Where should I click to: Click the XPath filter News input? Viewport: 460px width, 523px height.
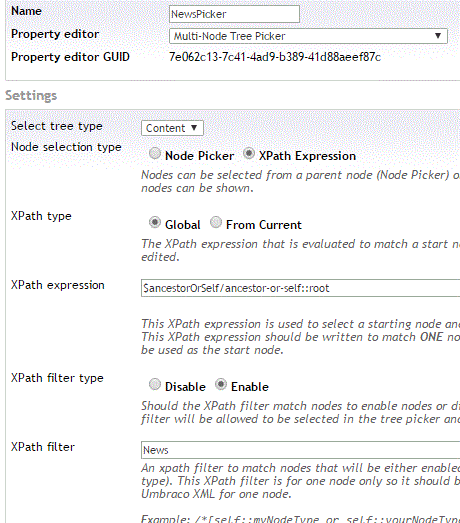click(x=300, y=450)
